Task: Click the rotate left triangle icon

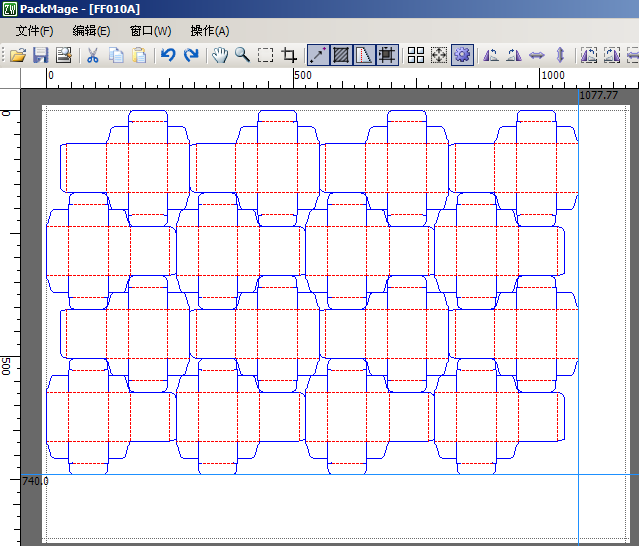Action: coord(491,55)
